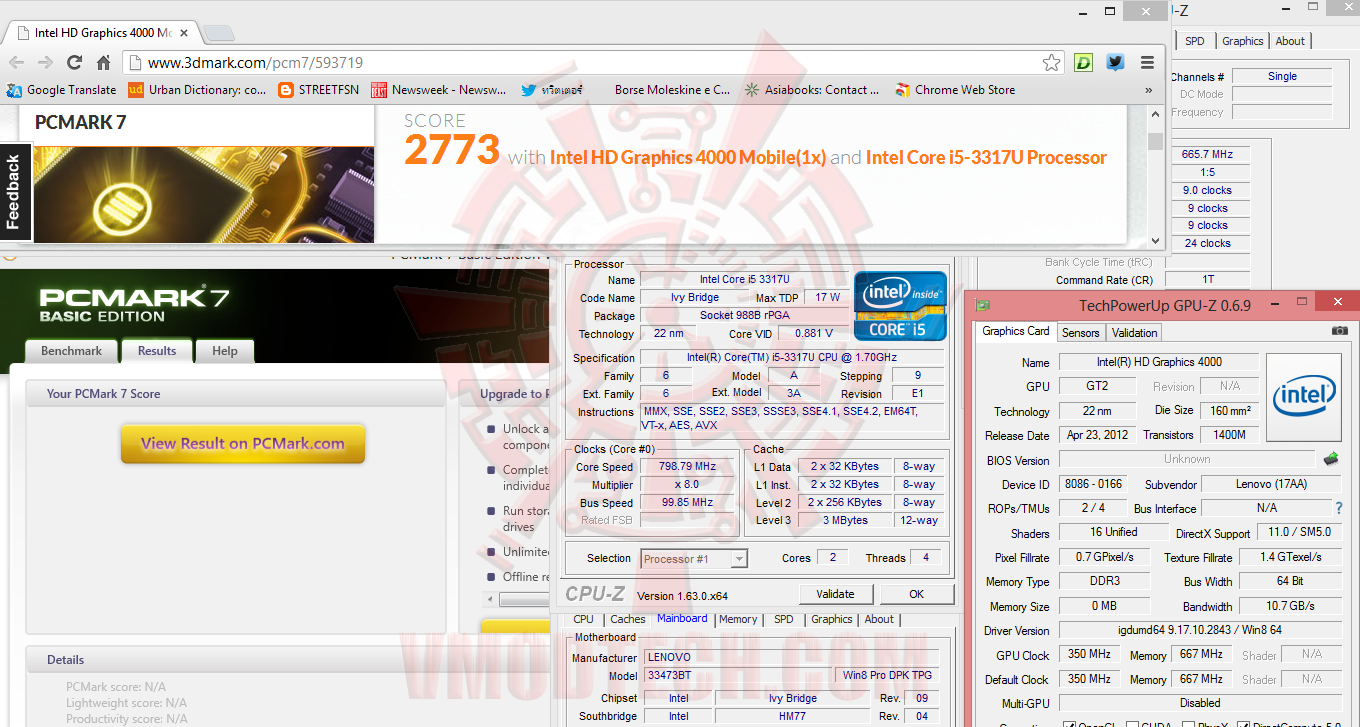This screenshot has width=1360, height=727.
Task: Open a new Chrome tab
Action: click(218, 32)
